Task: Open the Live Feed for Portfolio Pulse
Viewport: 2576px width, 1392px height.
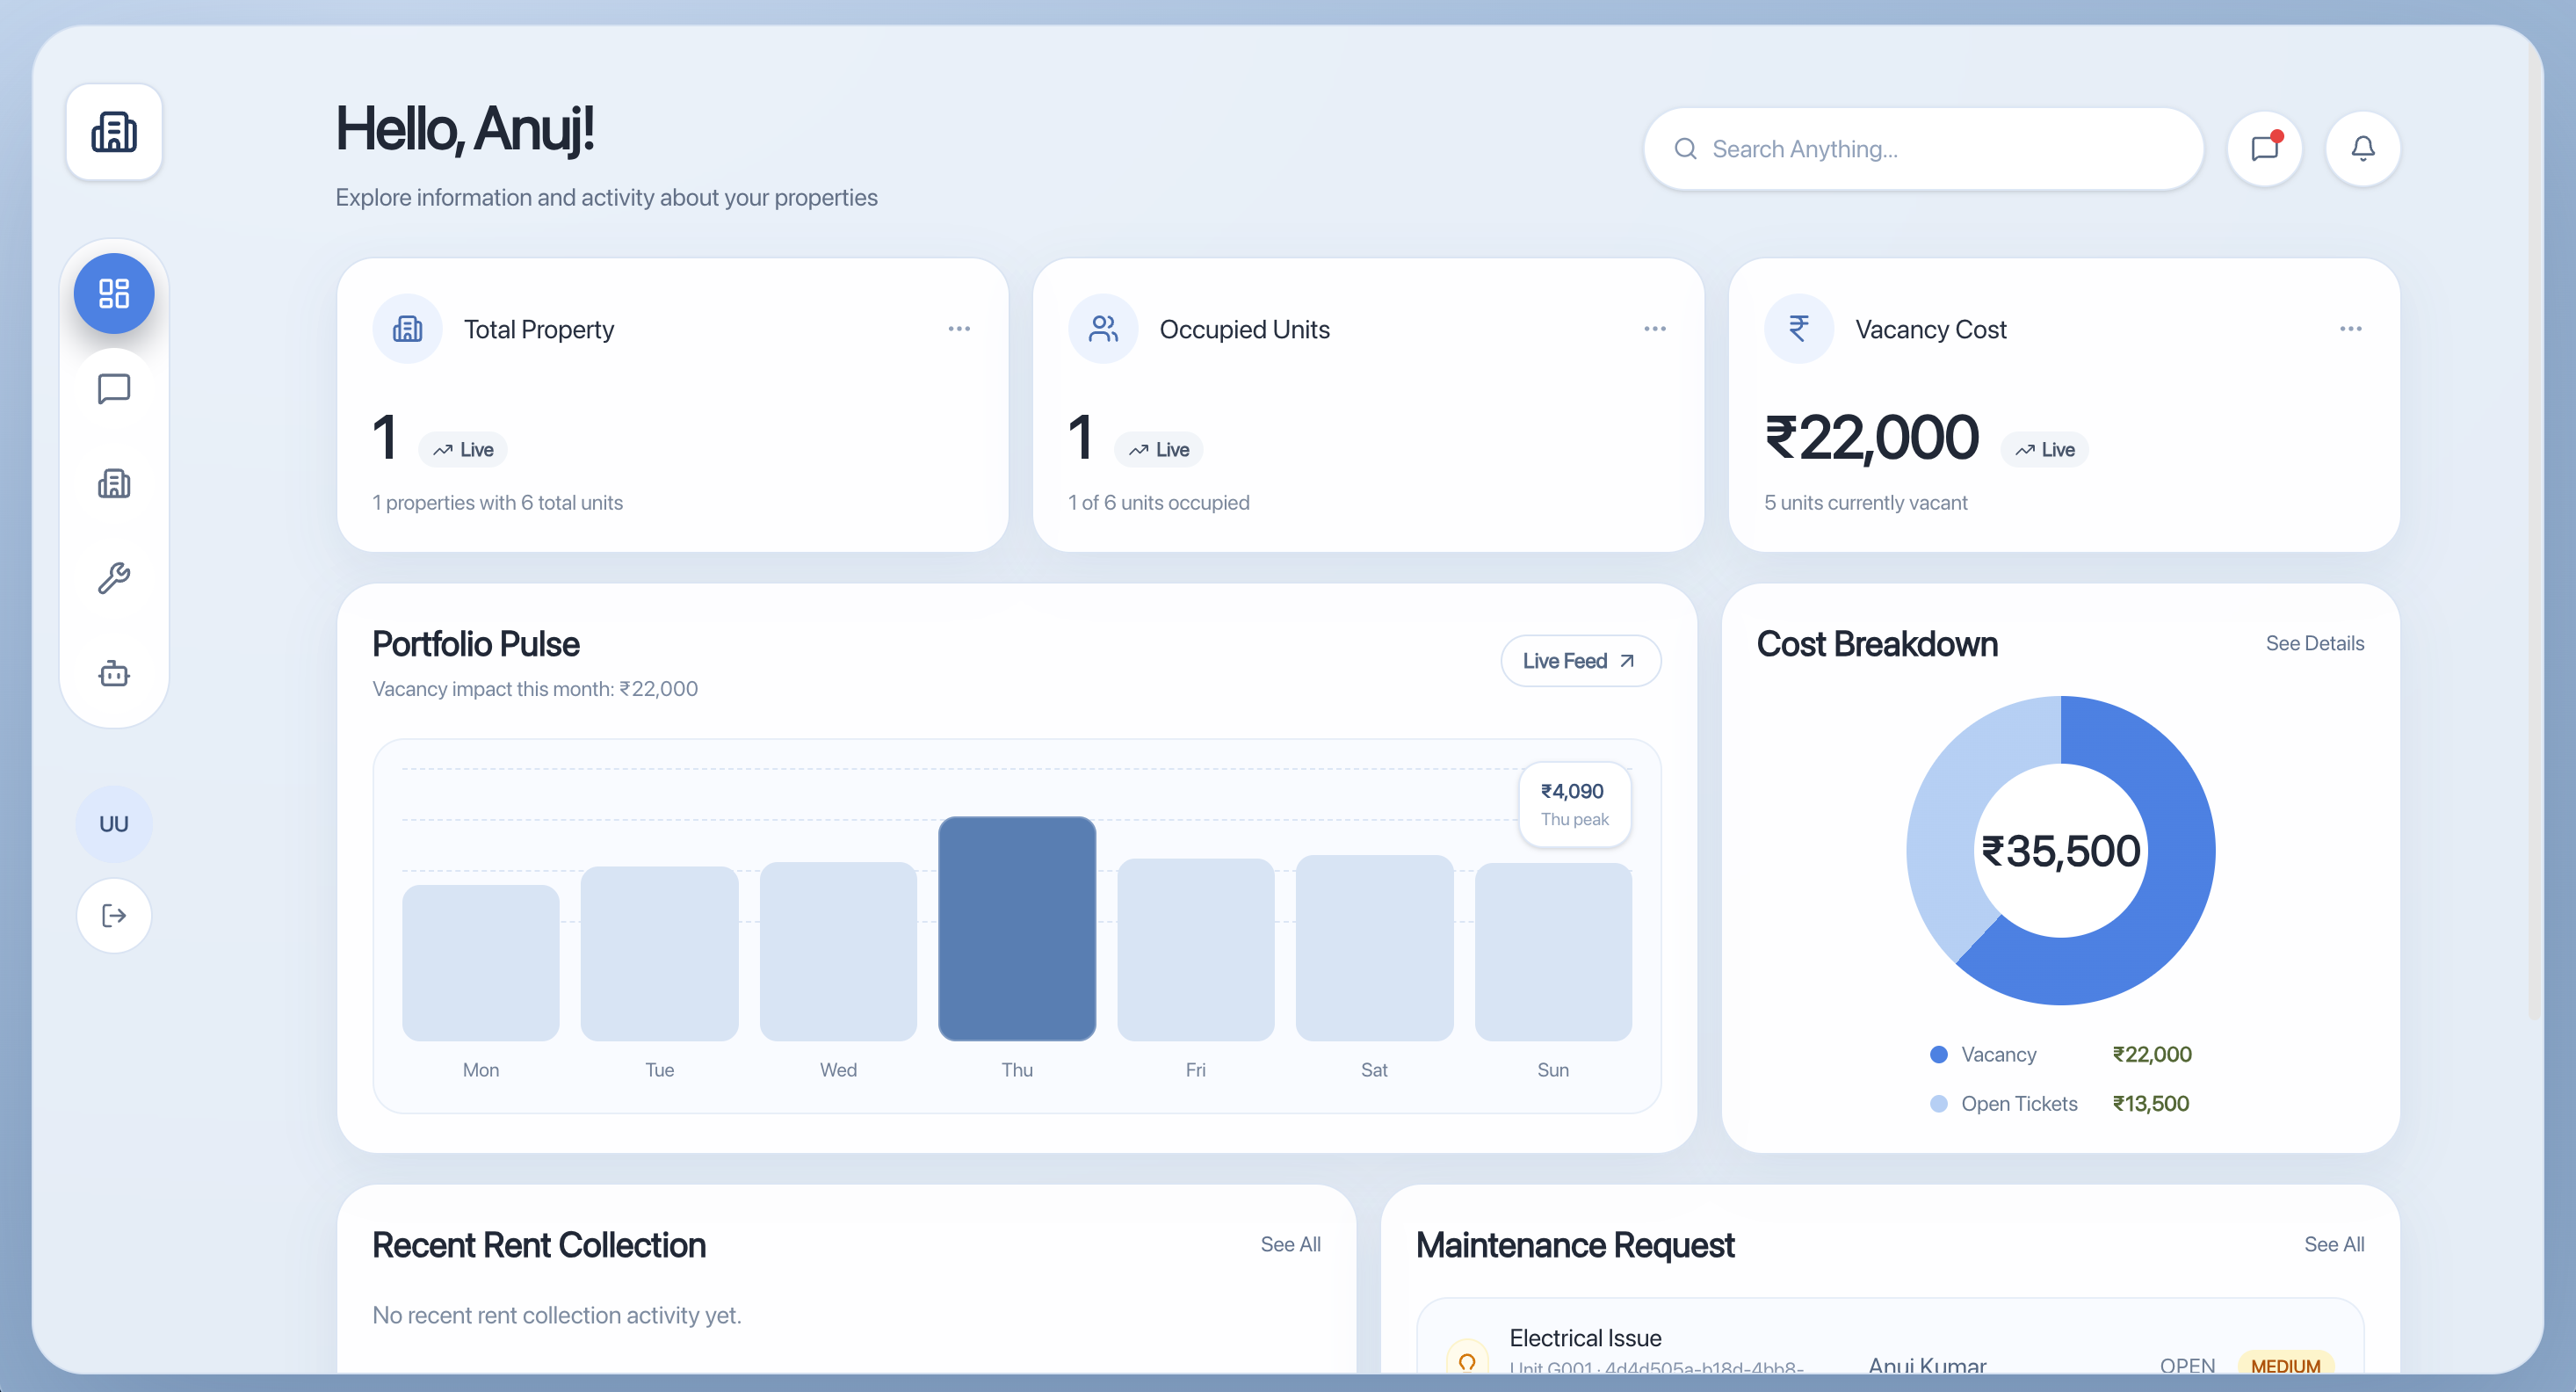Action: pyautogui.click(x=1580, y=660)
